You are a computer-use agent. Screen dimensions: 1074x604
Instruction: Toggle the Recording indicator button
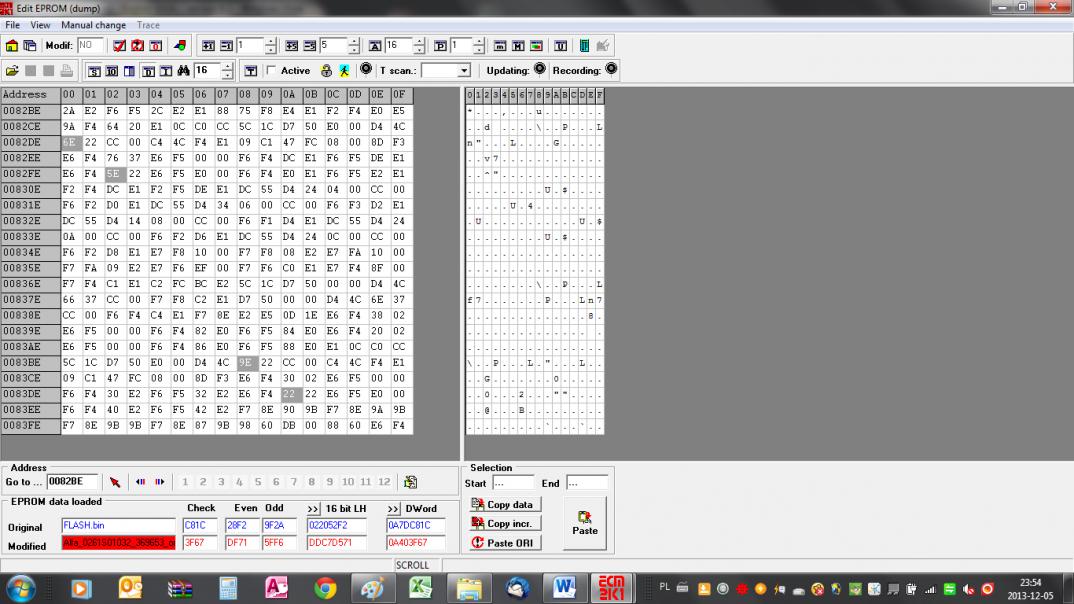pos(611,70)
